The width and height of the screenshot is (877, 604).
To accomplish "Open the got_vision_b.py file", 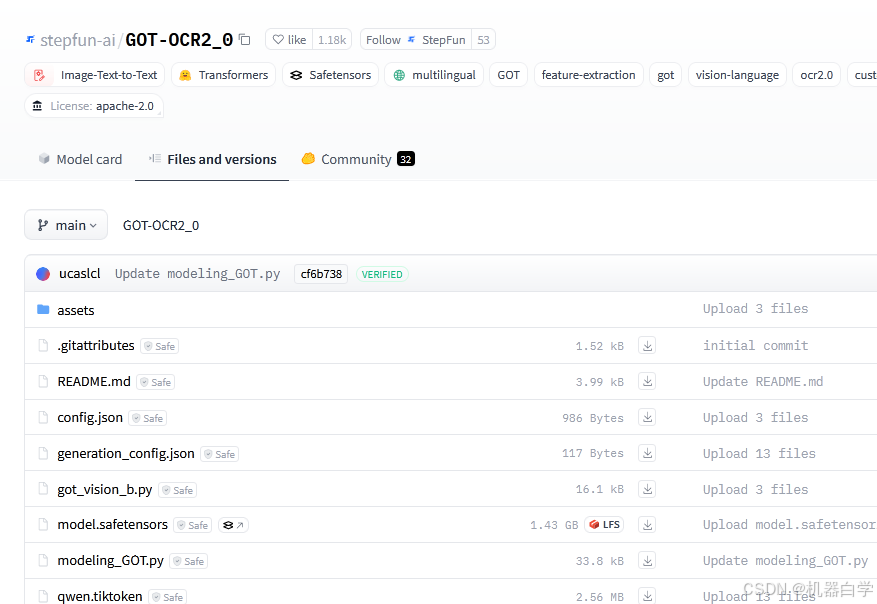I will point(105,489).
